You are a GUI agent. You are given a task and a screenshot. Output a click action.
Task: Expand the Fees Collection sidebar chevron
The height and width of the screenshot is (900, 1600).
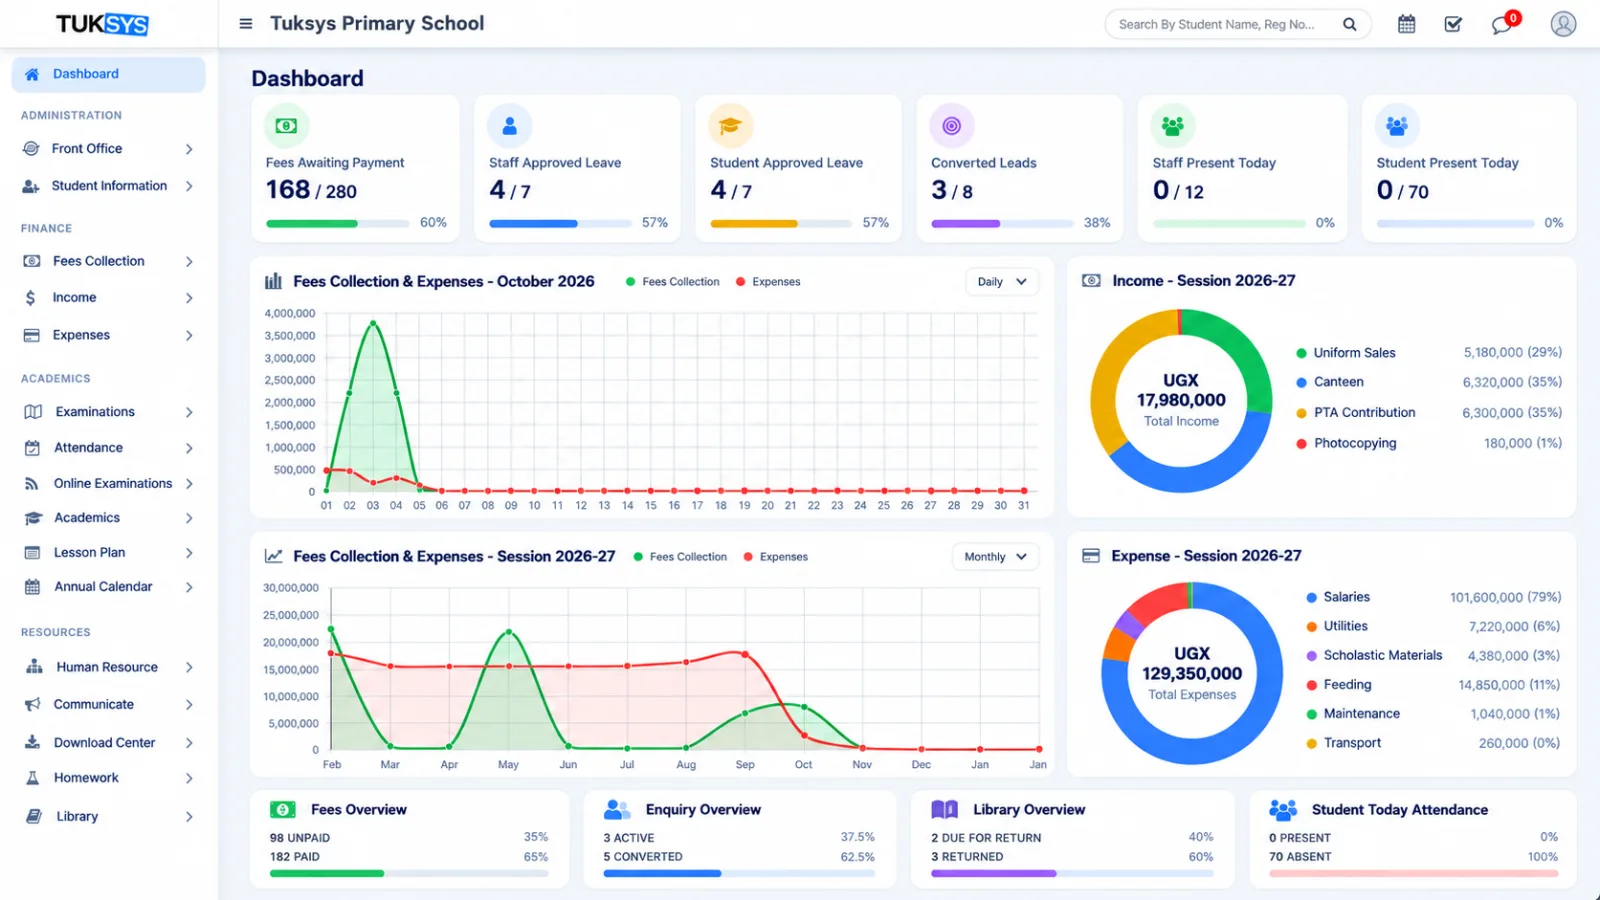(189, 262)
